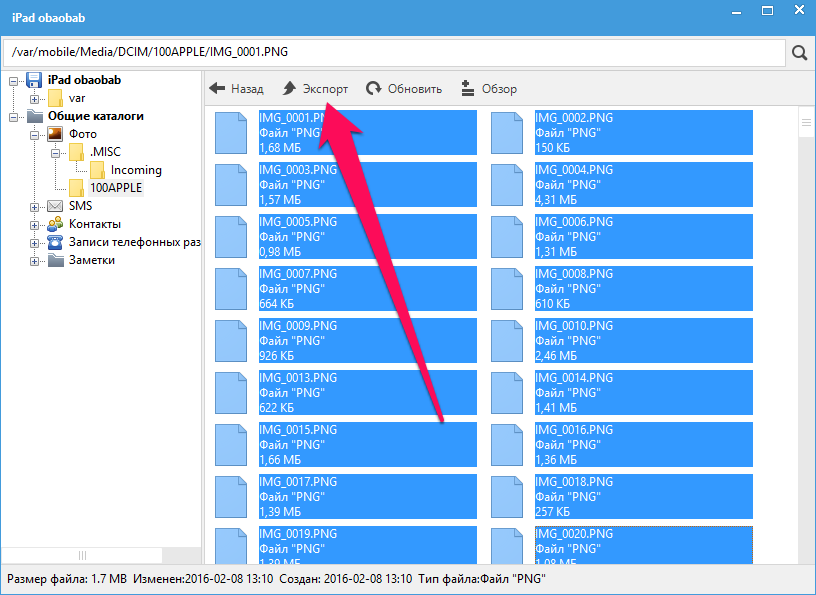Collapse the Общие каталоги tree node
Screen dimensions: 816x595
(13, 116)
